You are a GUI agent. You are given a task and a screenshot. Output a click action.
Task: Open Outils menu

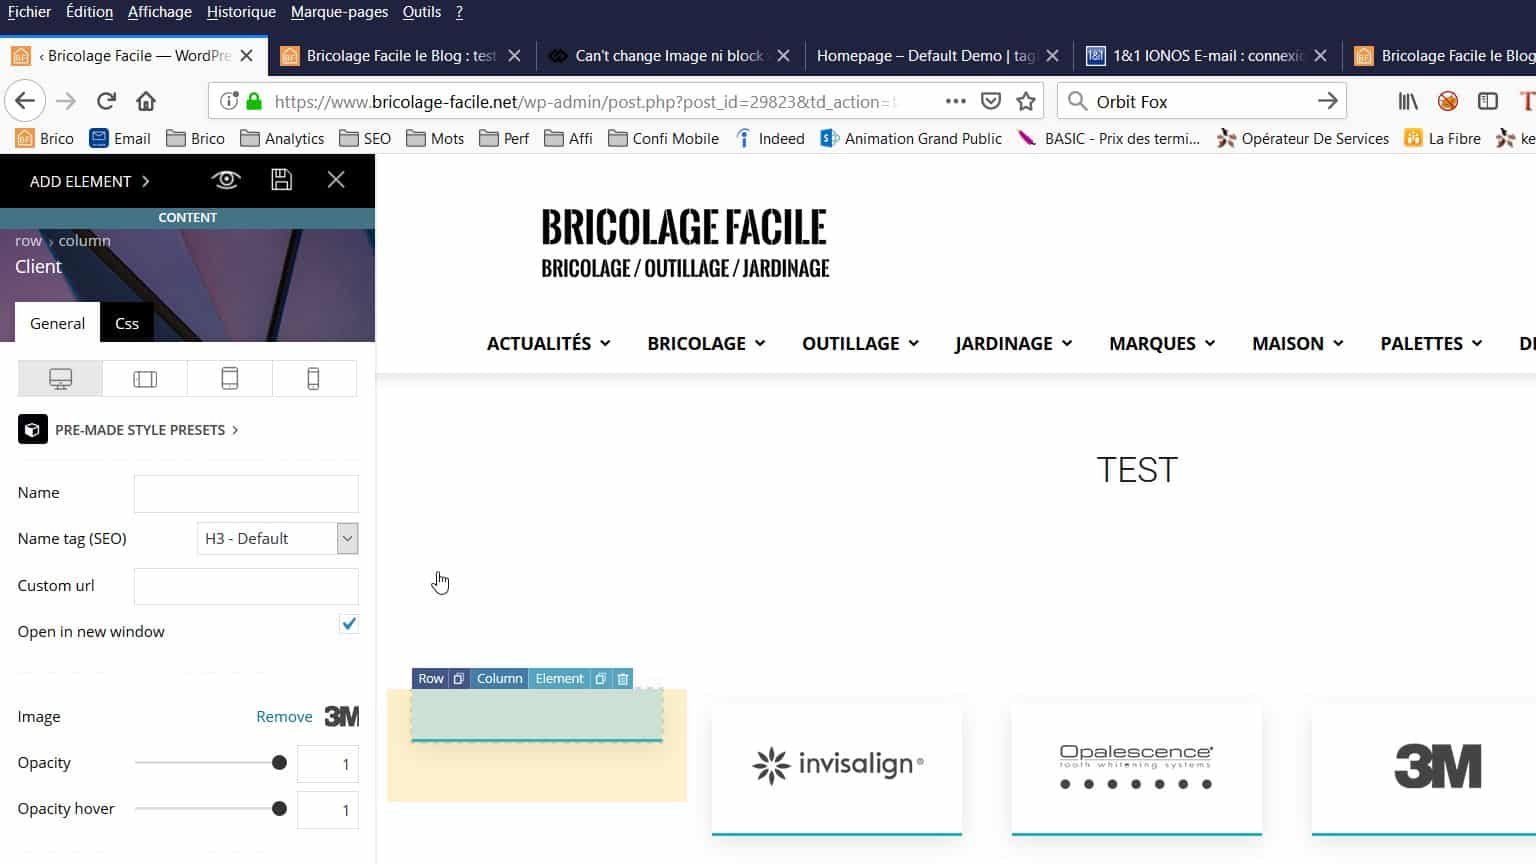[421, 12]
